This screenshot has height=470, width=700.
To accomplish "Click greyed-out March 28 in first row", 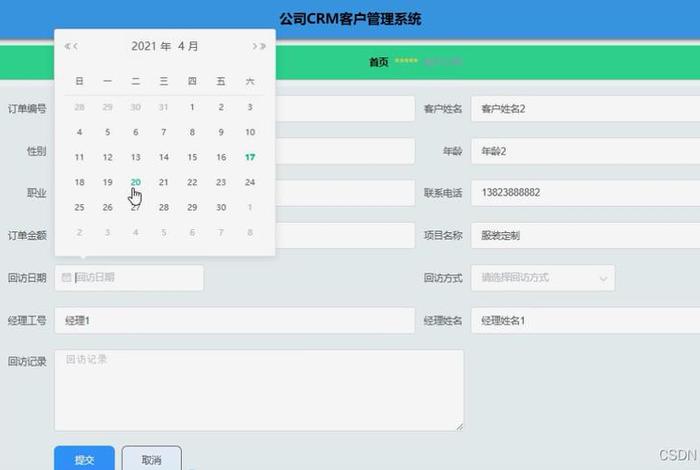I will pos(79,107).
